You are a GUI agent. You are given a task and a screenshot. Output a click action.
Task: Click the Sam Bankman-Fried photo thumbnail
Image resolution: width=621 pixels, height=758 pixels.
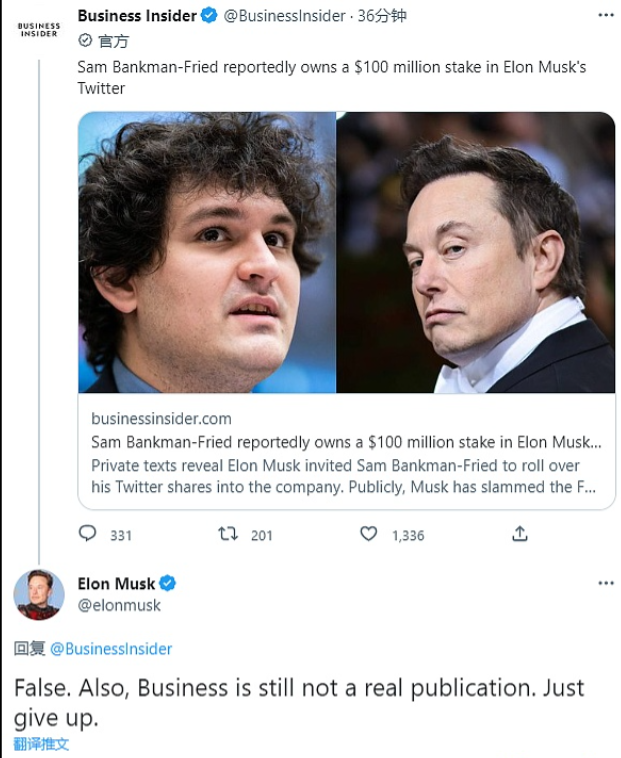coord(207,252)
